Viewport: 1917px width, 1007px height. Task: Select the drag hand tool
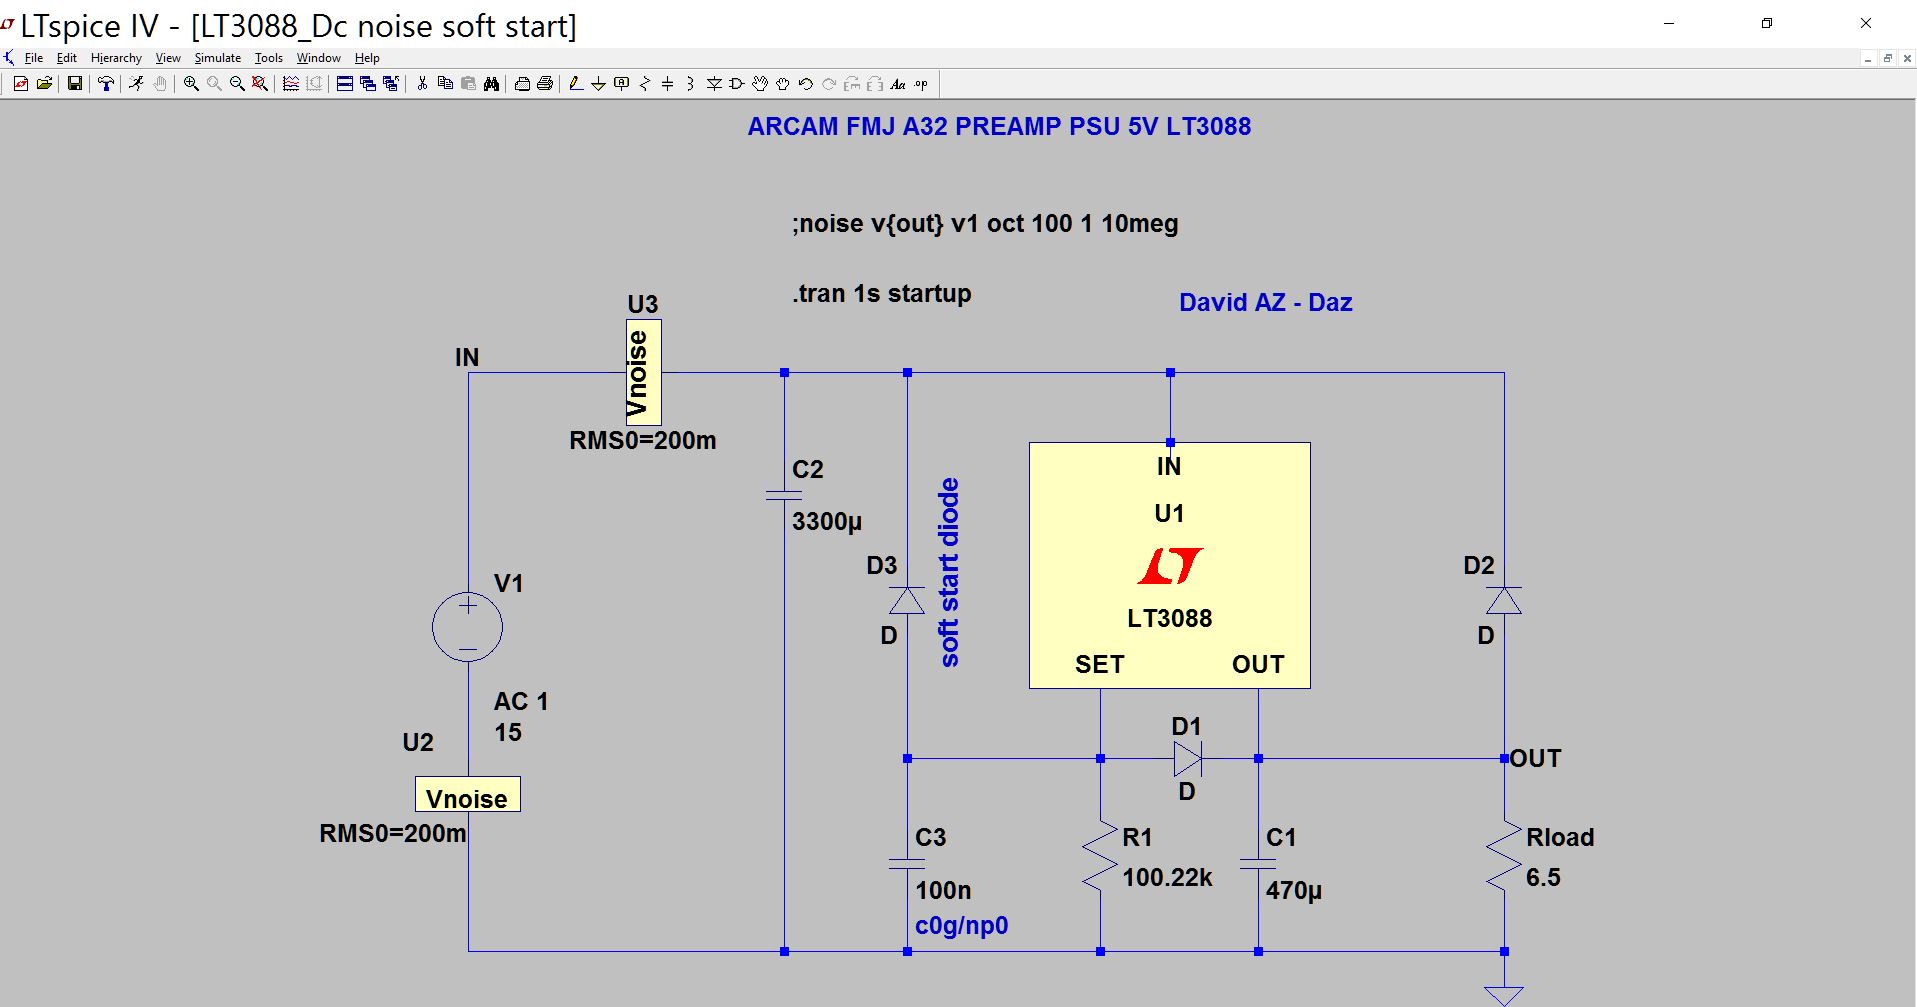point(783,84)
